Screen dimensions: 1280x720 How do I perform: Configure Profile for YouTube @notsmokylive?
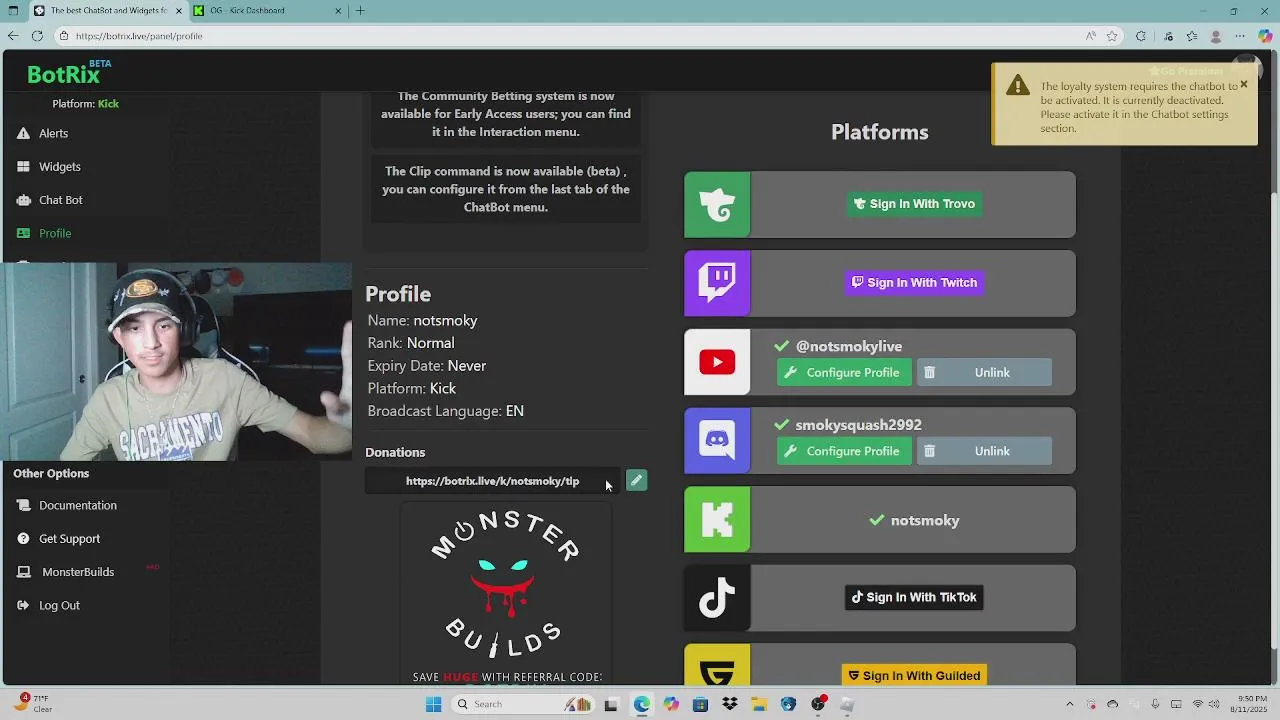point(843,372)
